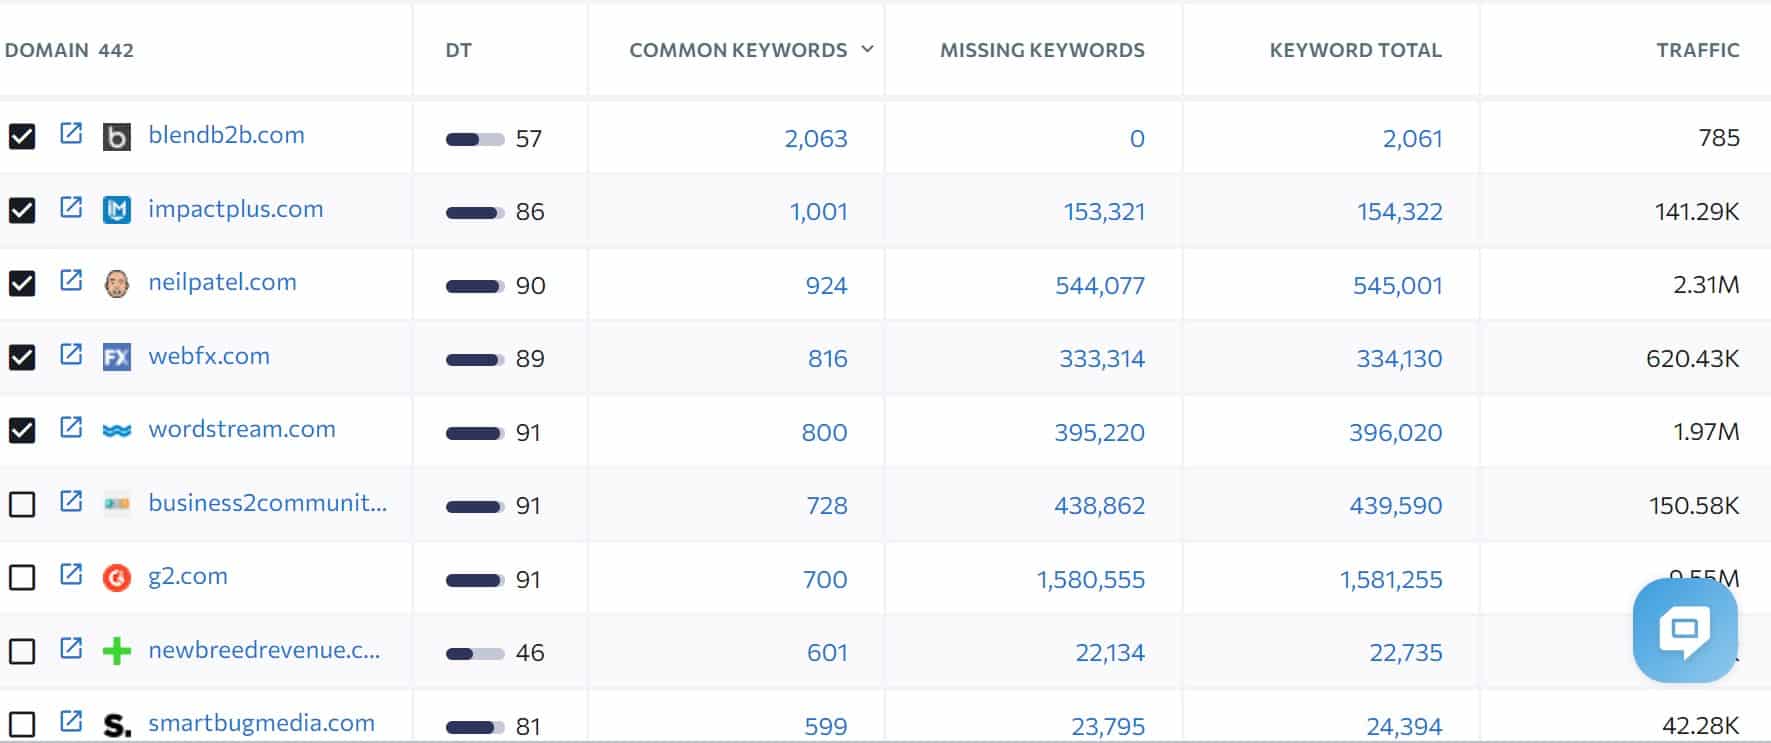1771x743 pixels.
Task: Open impactplus.com external link icon
Action: coord(71,207)
